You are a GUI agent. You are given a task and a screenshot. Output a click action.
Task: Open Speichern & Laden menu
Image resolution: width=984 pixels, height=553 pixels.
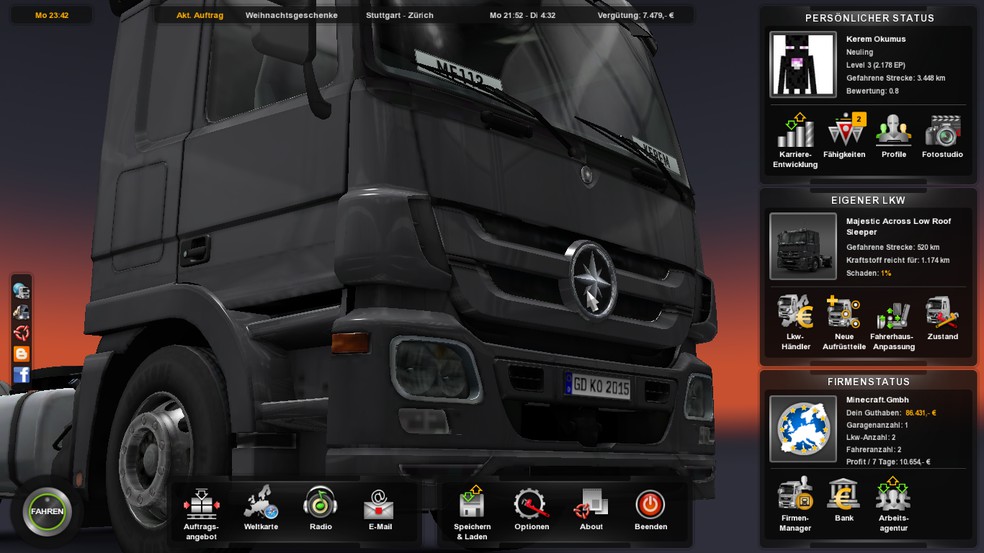click(x=472, y=504)
